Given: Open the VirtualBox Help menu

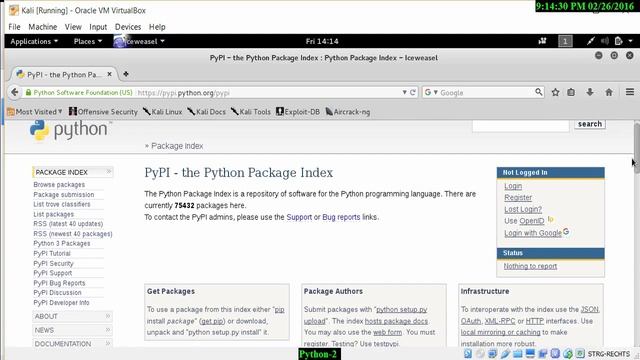Looking at the screenshot, I should click(x=157, y=27).
